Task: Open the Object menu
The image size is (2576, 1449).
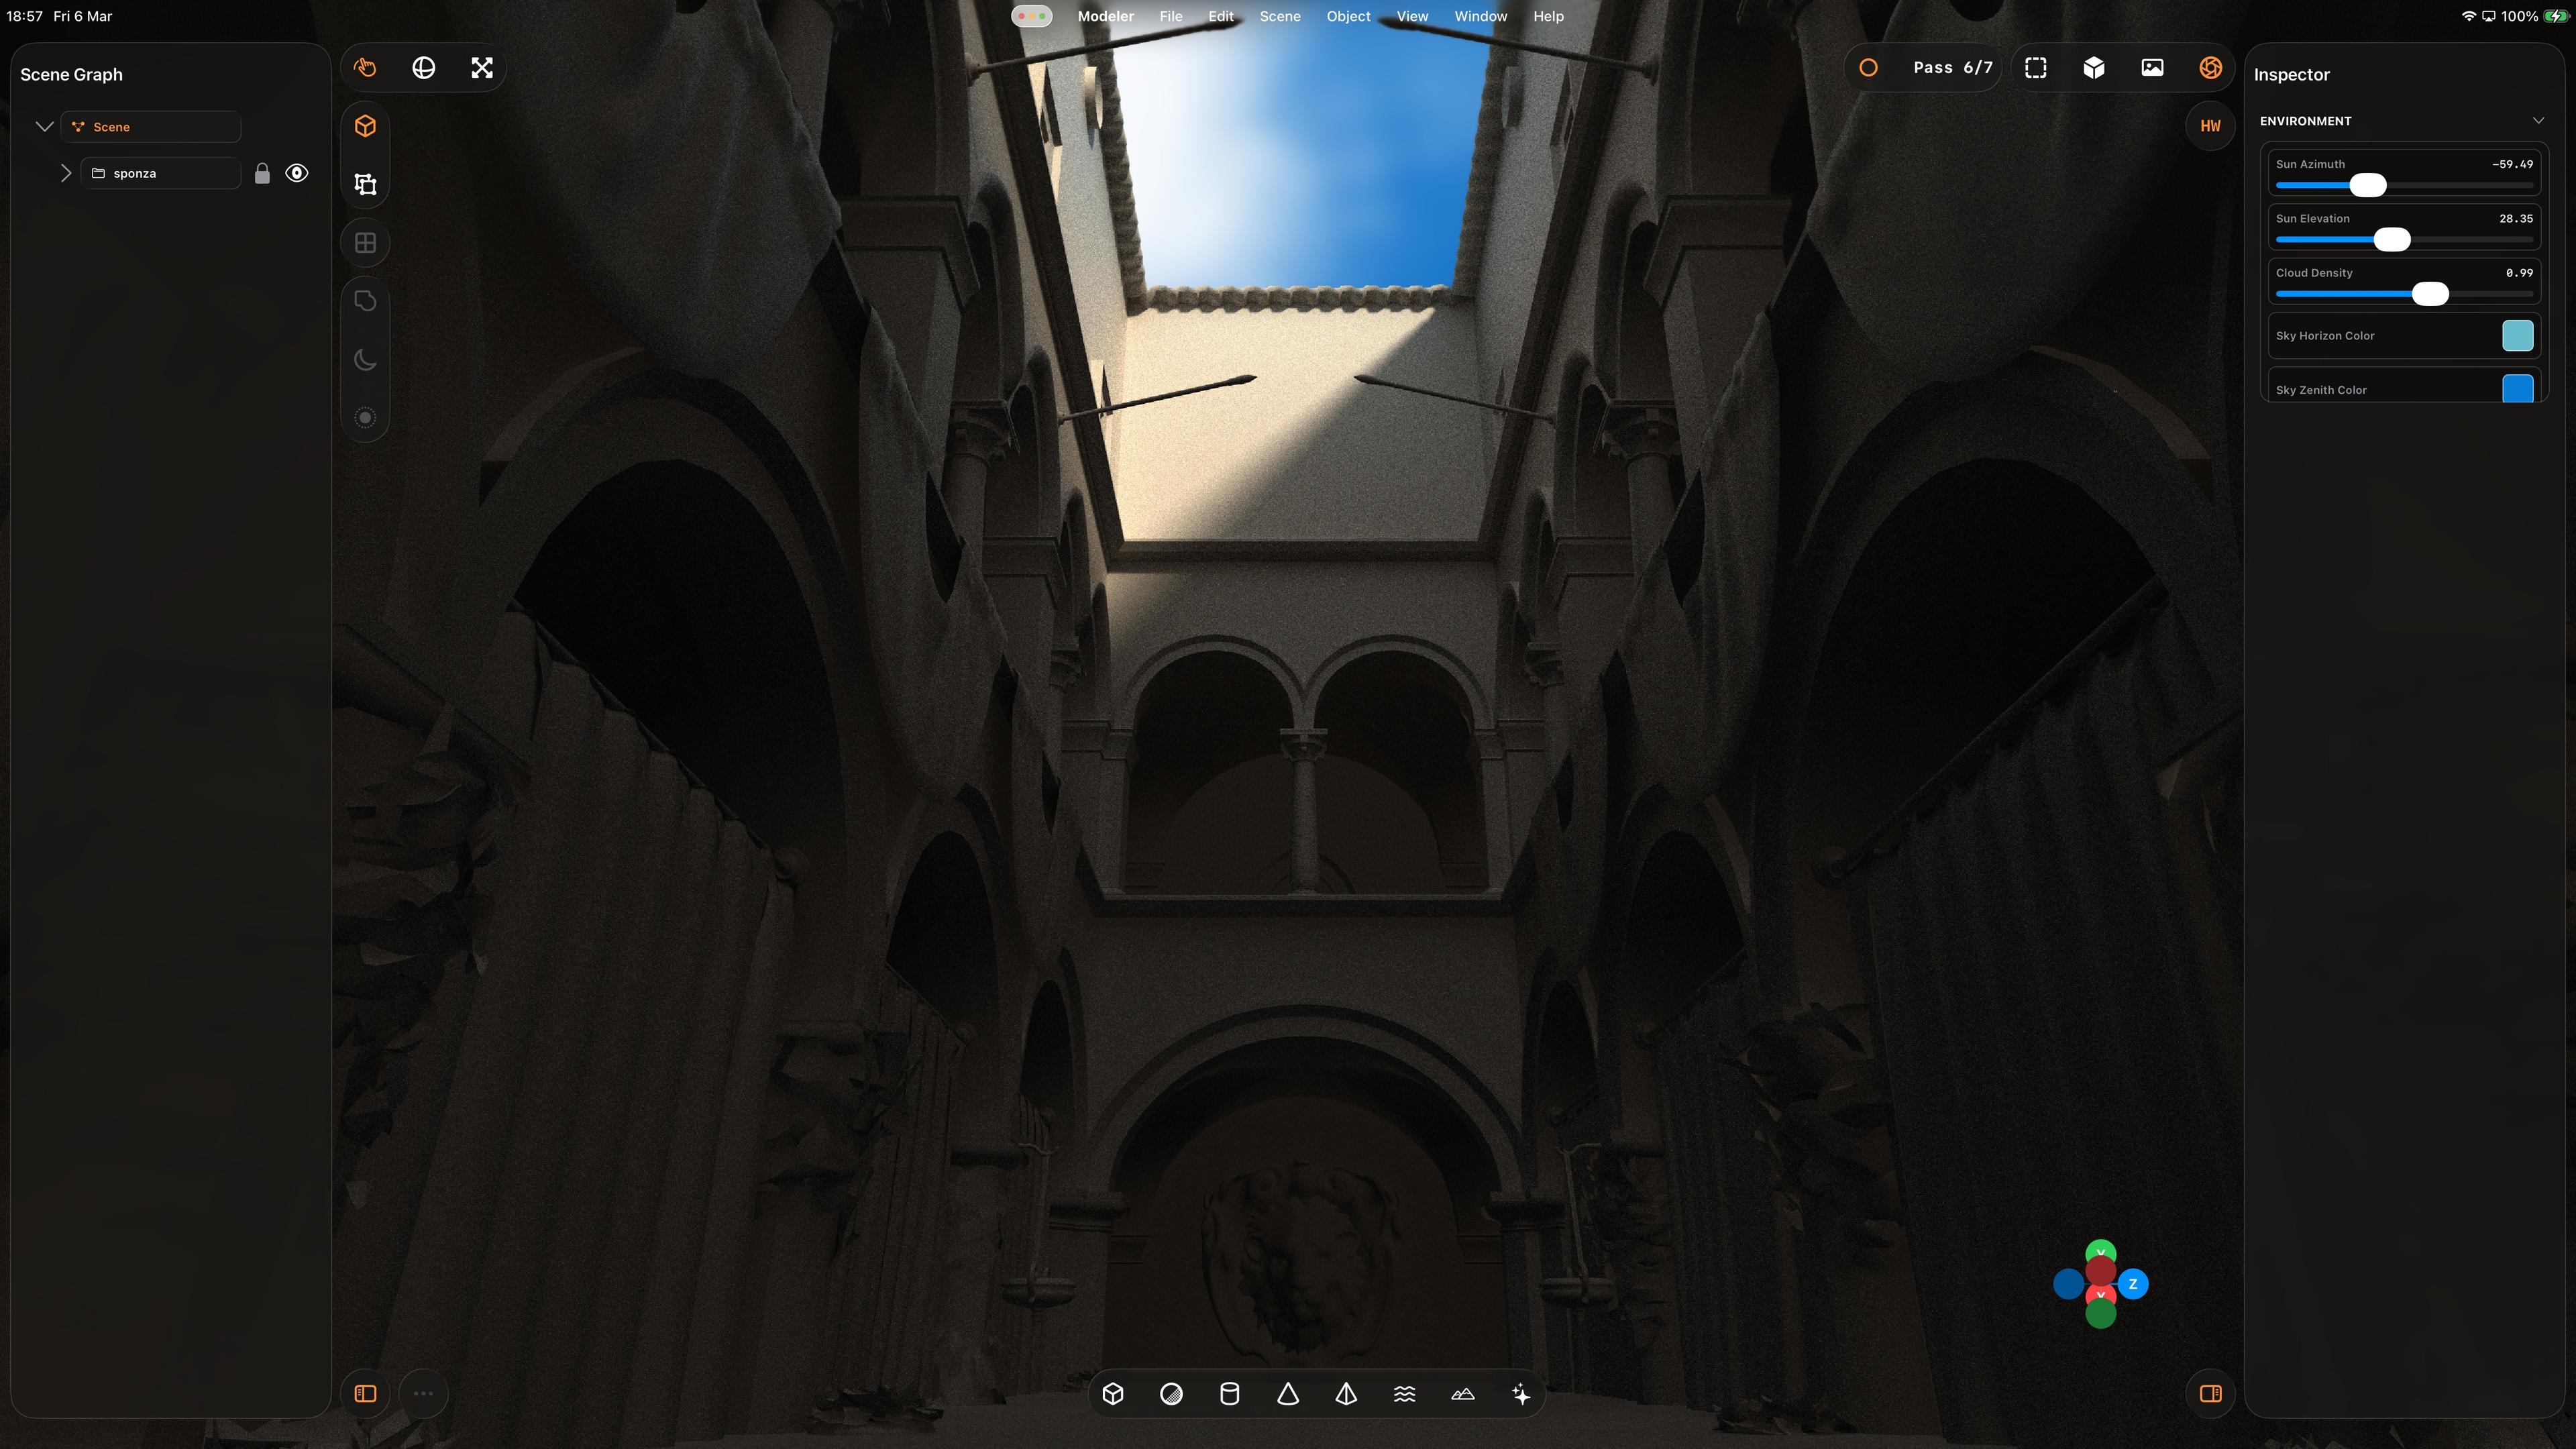Action: point(1348,16)
